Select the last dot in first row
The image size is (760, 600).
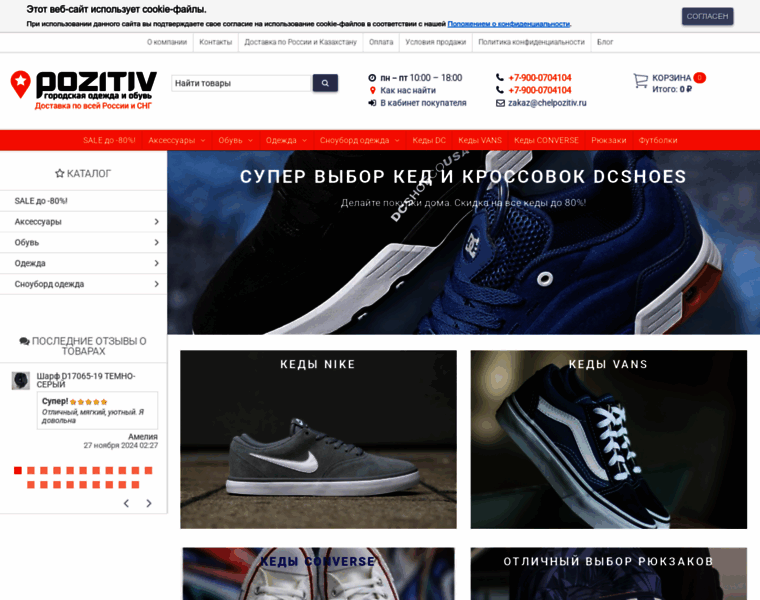(148, 470)
